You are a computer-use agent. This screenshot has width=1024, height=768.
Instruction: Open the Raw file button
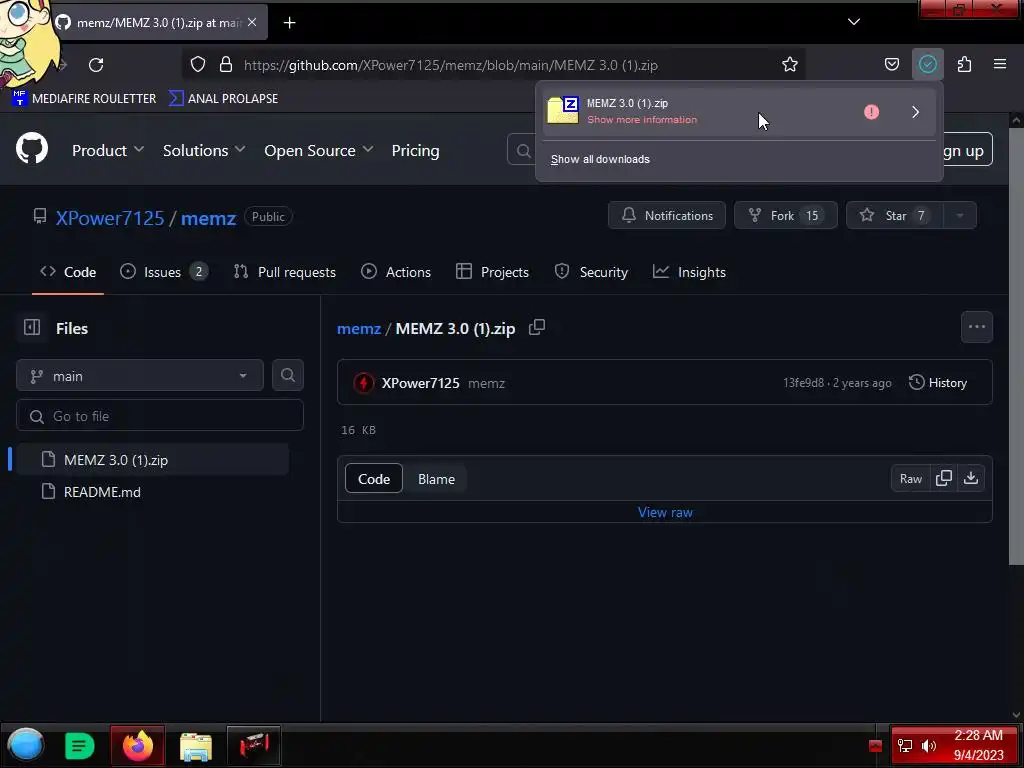click(x=910, y=479)
